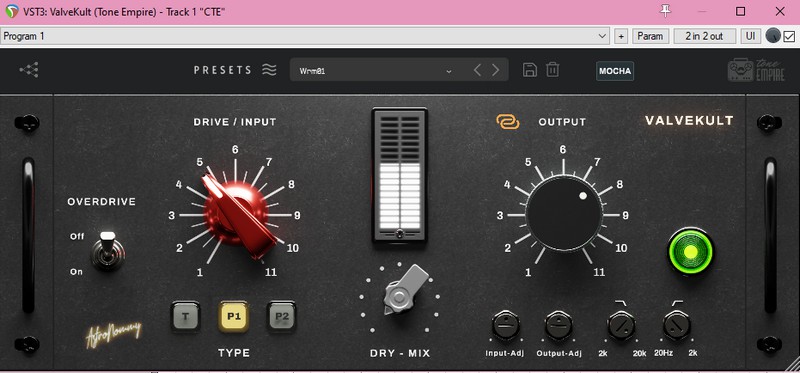The height and width of the screenshot is (373, 800).
Task: Select the T type button
Action: pos(185,316)
